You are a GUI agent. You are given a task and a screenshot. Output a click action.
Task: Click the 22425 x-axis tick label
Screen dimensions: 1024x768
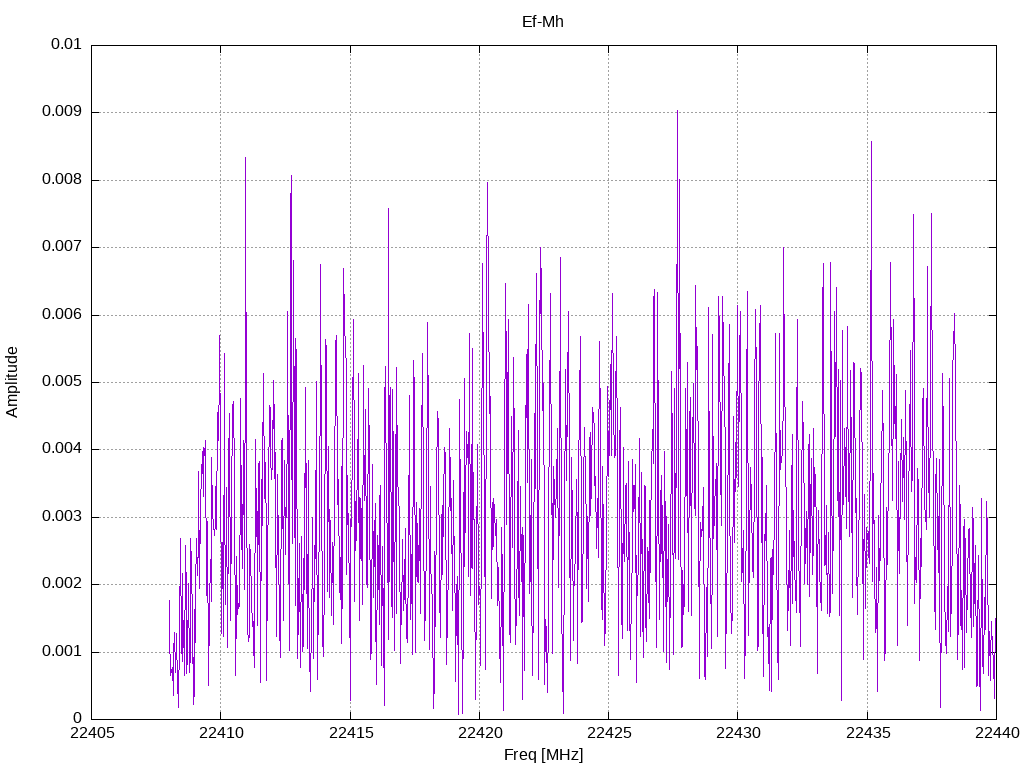pos(609,733)
